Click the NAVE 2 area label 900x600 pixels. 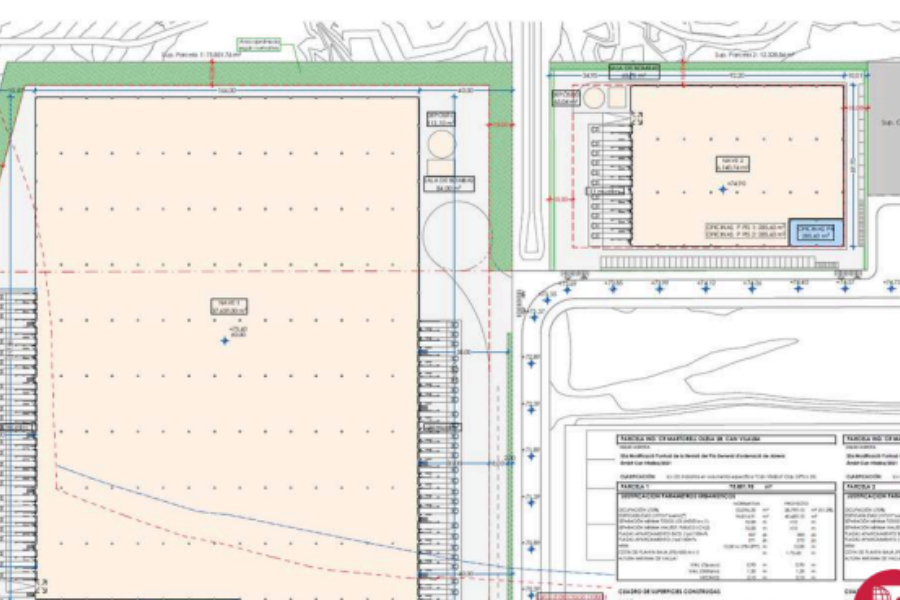tap(733, 163)
